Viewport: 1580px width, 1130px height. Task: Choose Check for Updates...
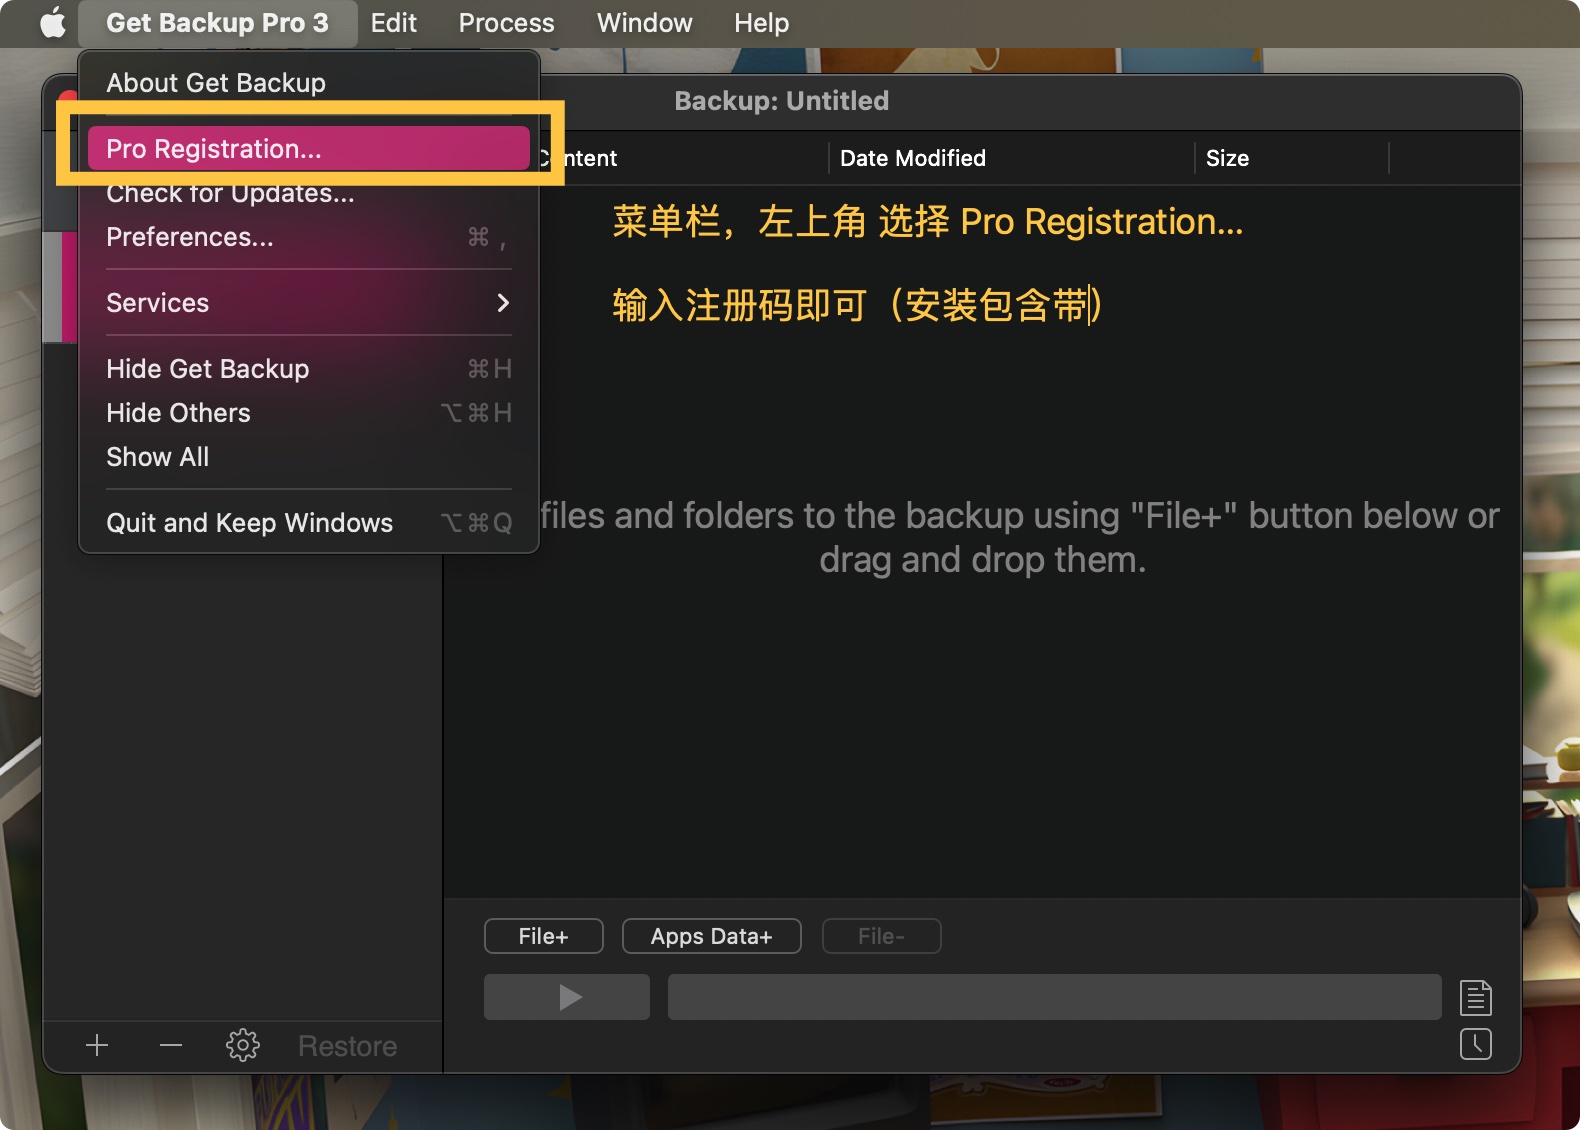(x=309, y=193)
